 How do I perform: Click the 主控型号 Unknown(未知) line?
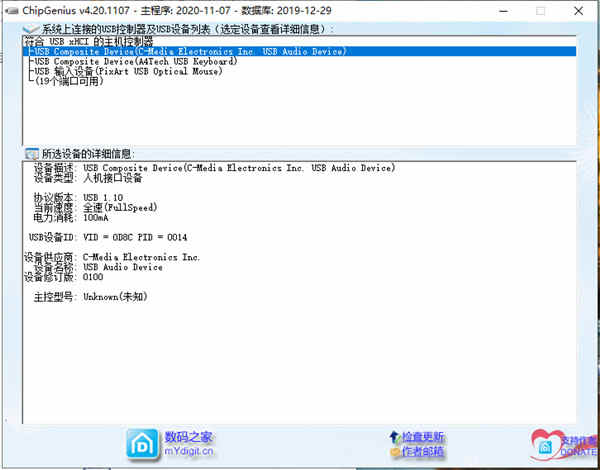pos(91,297)
